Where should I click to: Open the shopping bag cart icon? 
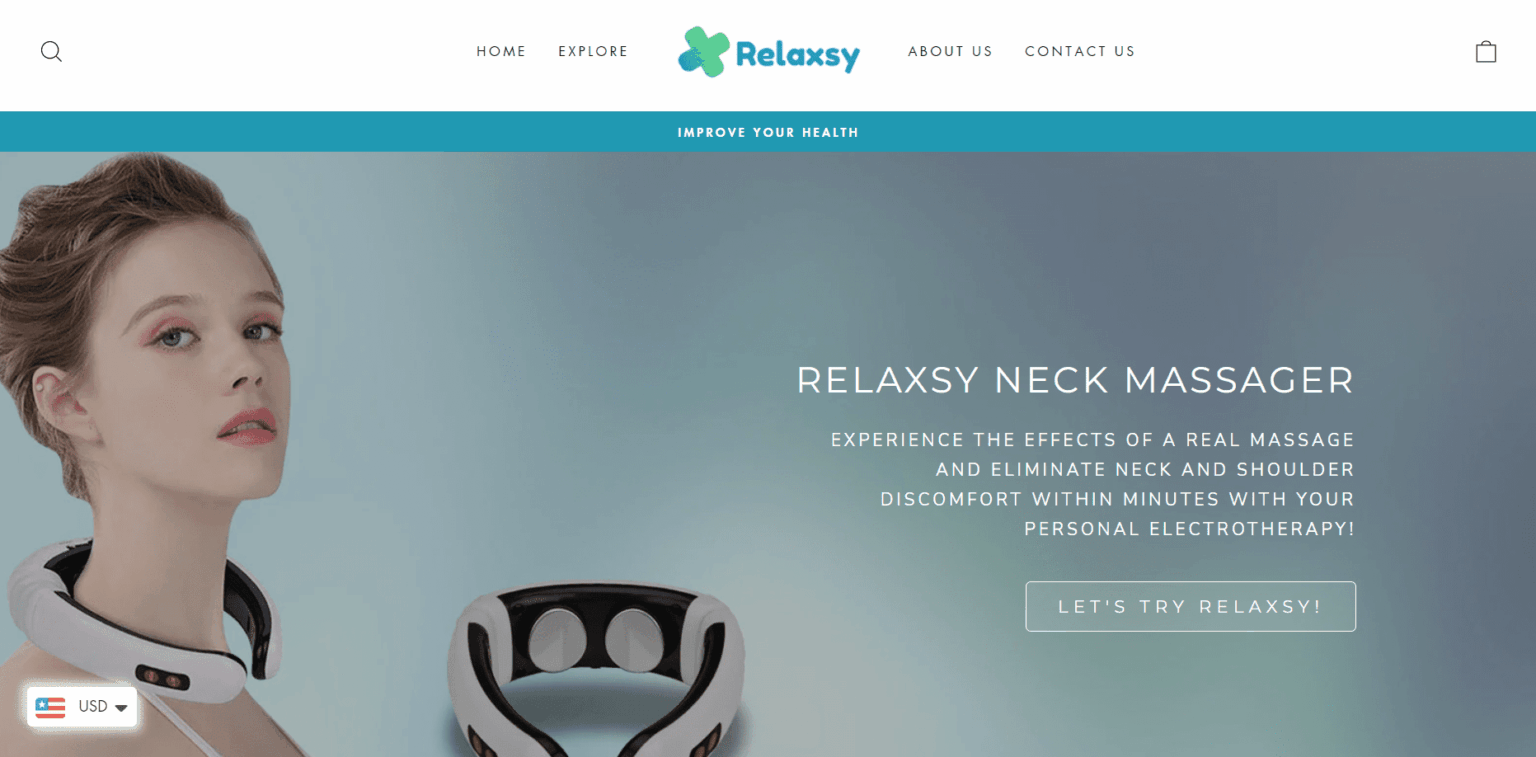[1486, 51]
